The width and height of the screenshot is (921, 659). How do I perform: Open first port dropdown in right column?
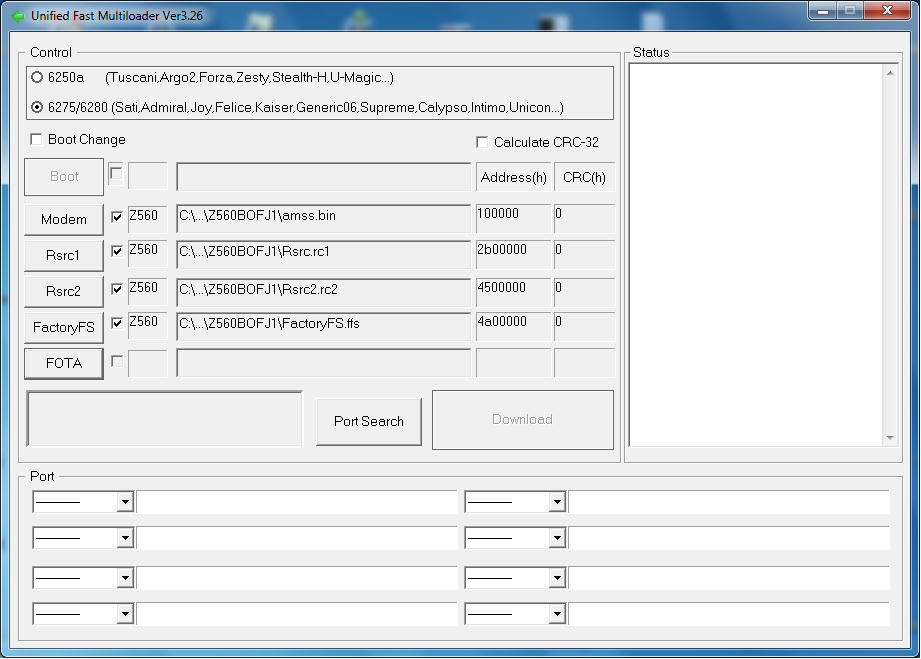point(557,502)
